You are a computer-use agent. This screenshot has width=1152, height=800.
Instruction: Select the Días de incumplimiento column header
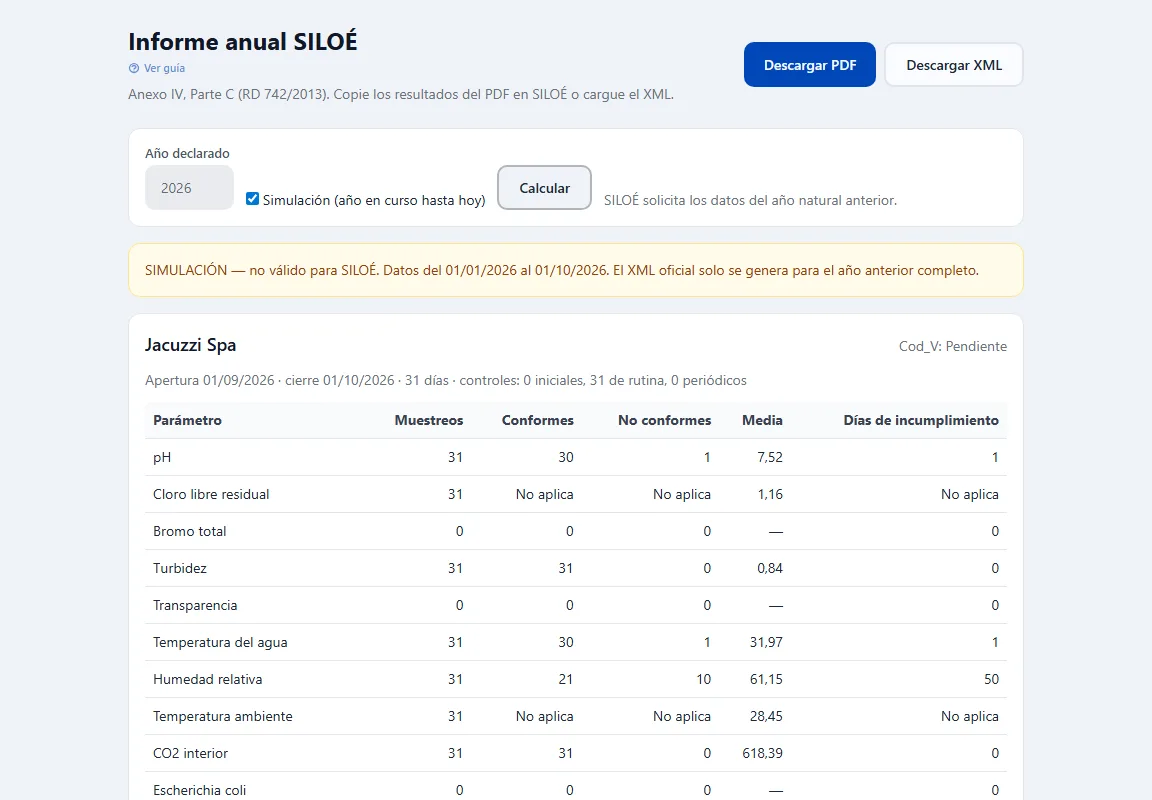921,420
